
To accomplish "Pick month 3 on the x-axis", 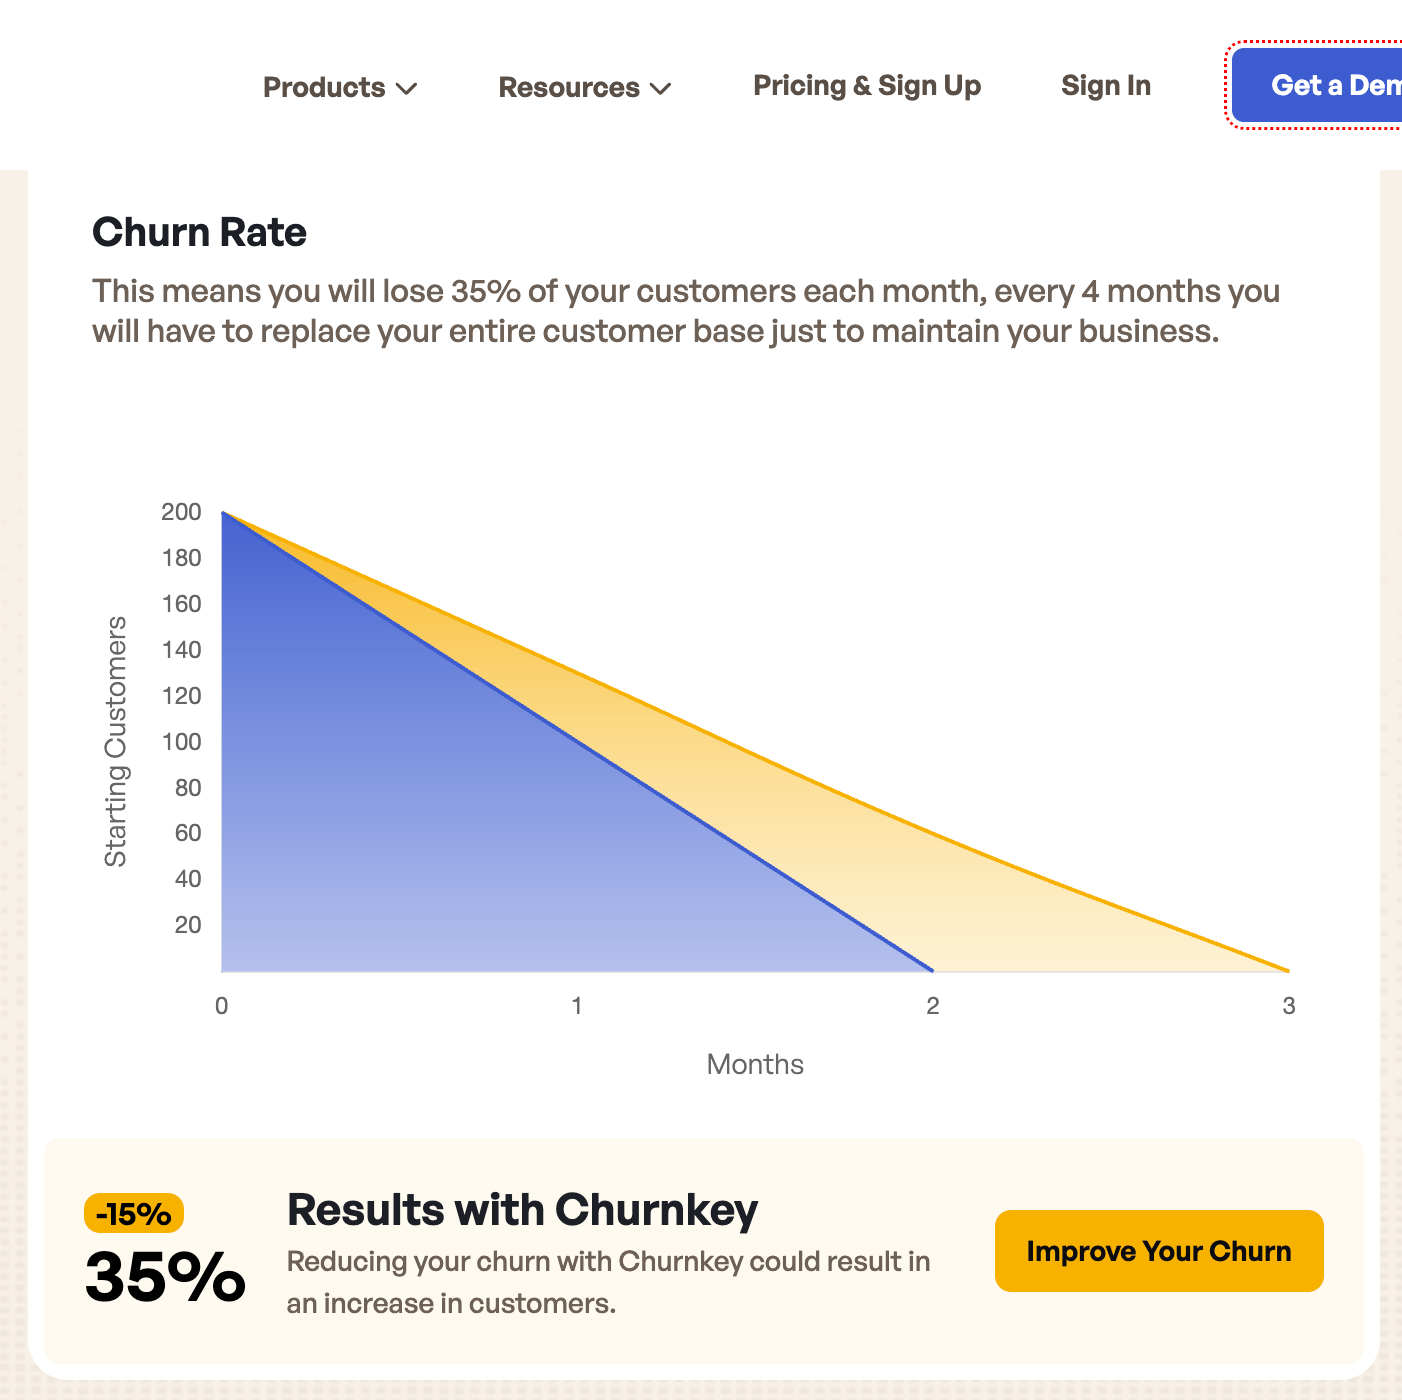I will (1288, 1006).
